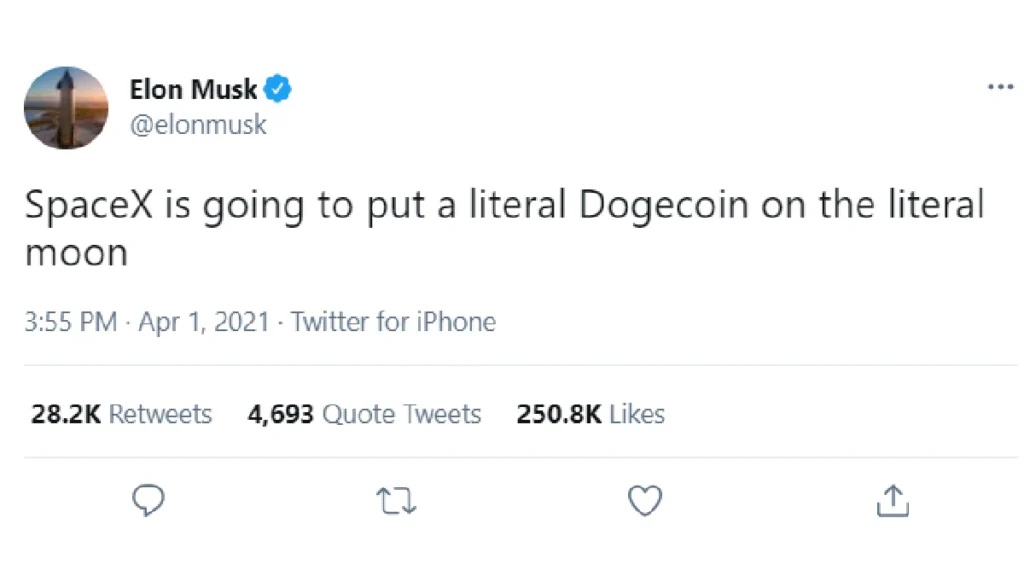
Task: Click SpaceX at the start of the tweet
Action: click(x=88, y=205)
